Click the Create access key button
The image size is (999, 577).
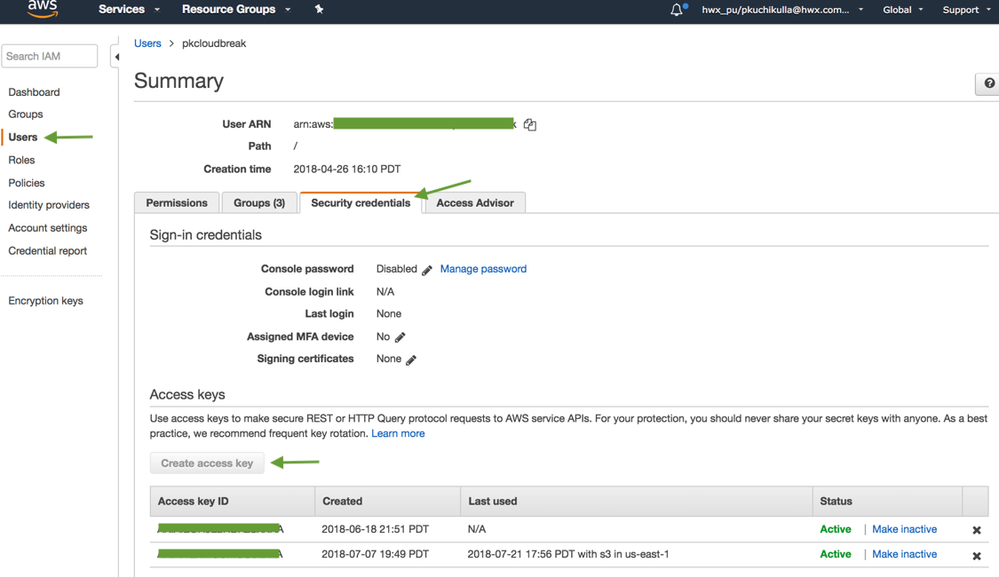(207, 463)
